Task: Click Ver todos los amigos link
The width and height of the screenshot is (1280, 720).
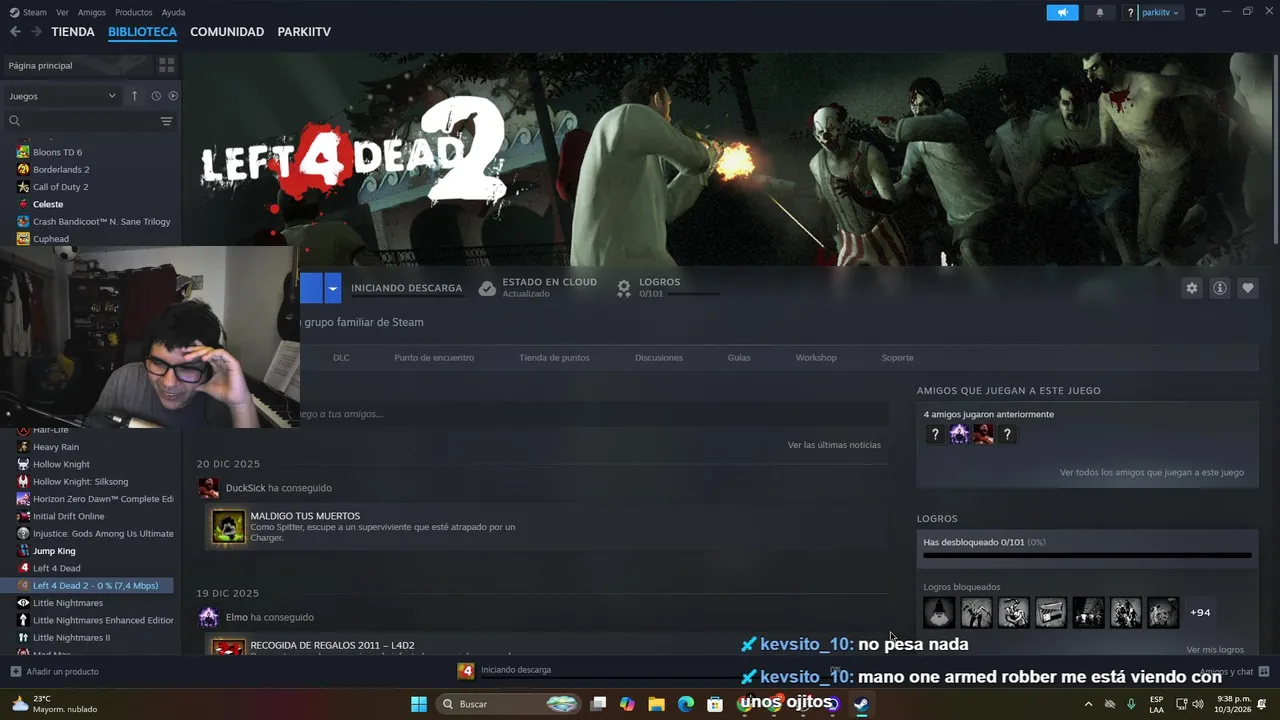Action: coord(1152,472)
